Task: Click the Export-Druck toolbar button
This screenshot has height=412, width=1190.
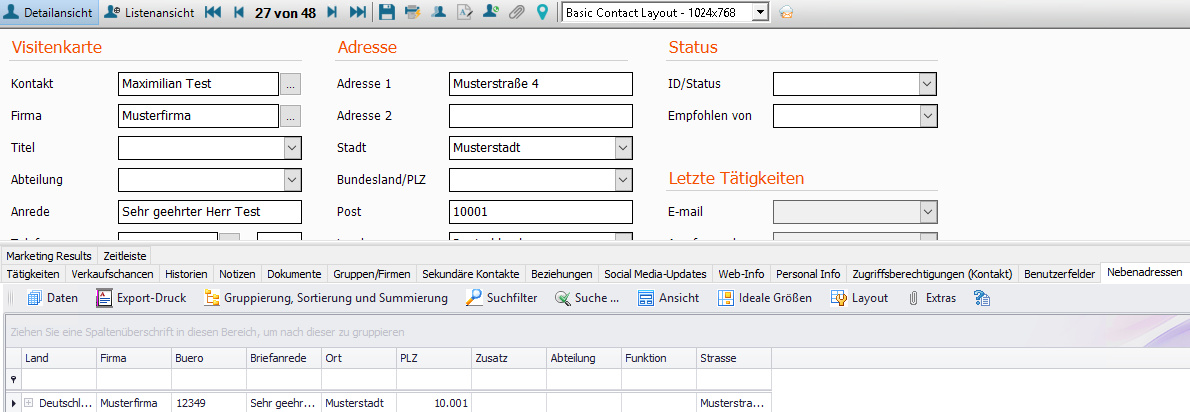Action: pos(142,298)
